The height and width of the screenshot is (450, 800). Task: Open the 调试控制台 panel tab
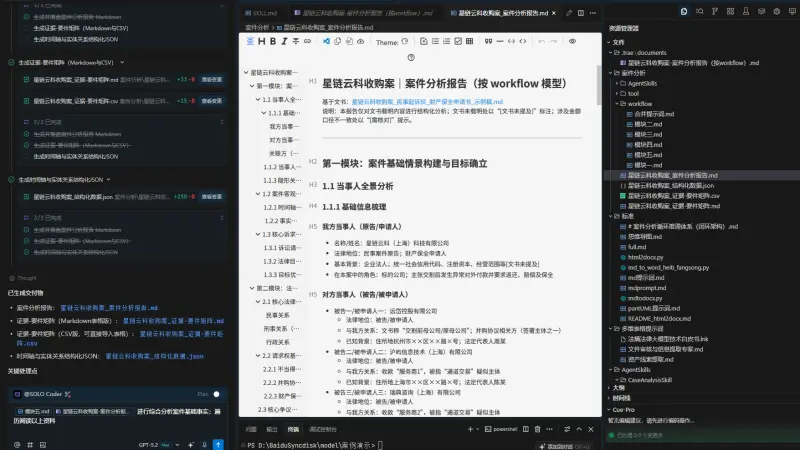[x=322, y=430]
